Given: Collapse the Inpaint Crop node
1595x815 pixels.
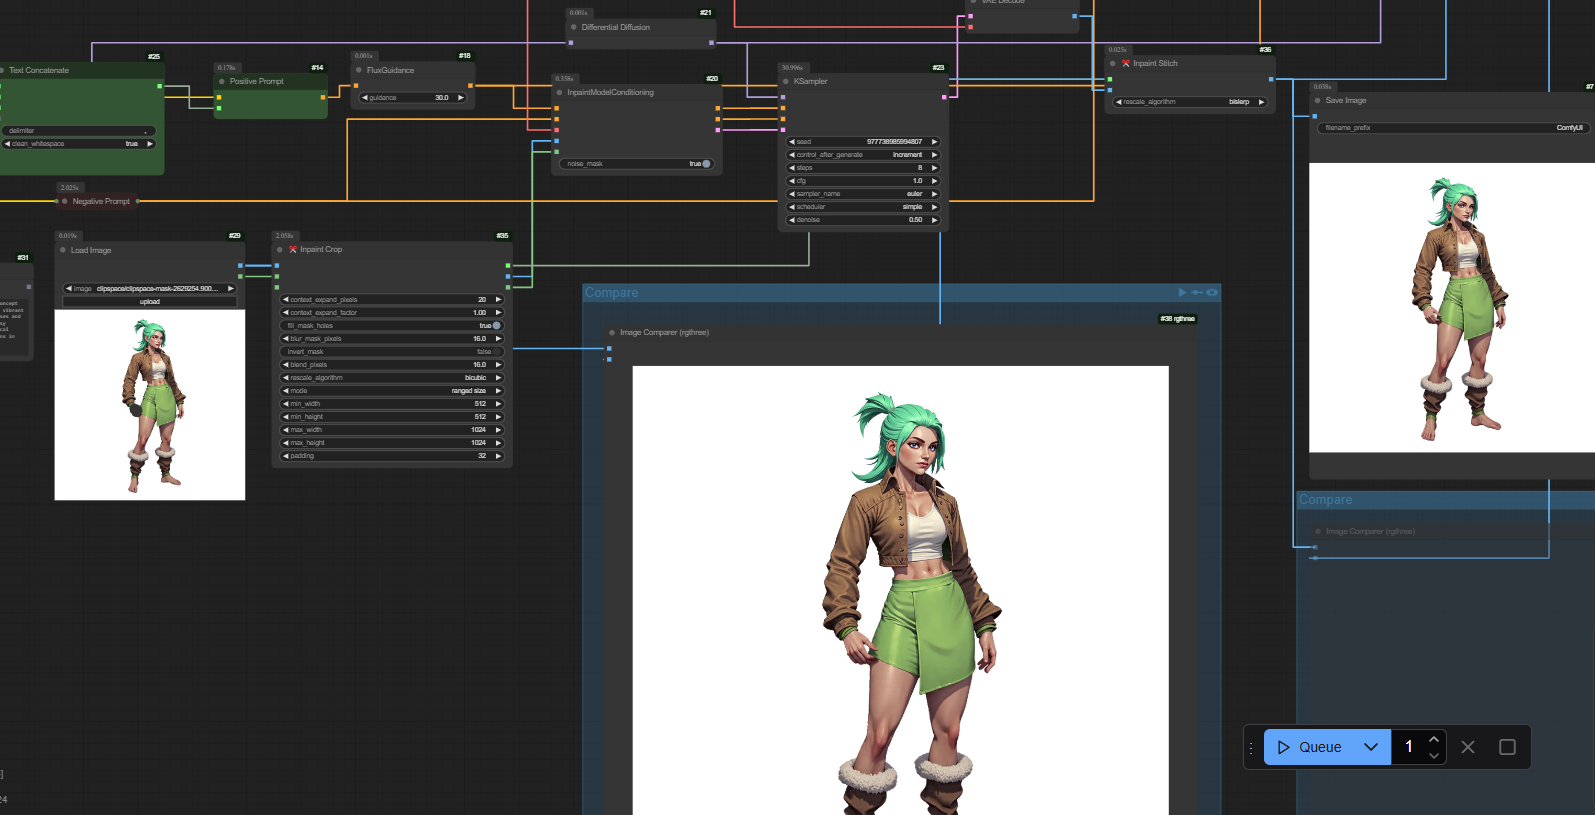Looking at the screenshot, I should point(280,250).
